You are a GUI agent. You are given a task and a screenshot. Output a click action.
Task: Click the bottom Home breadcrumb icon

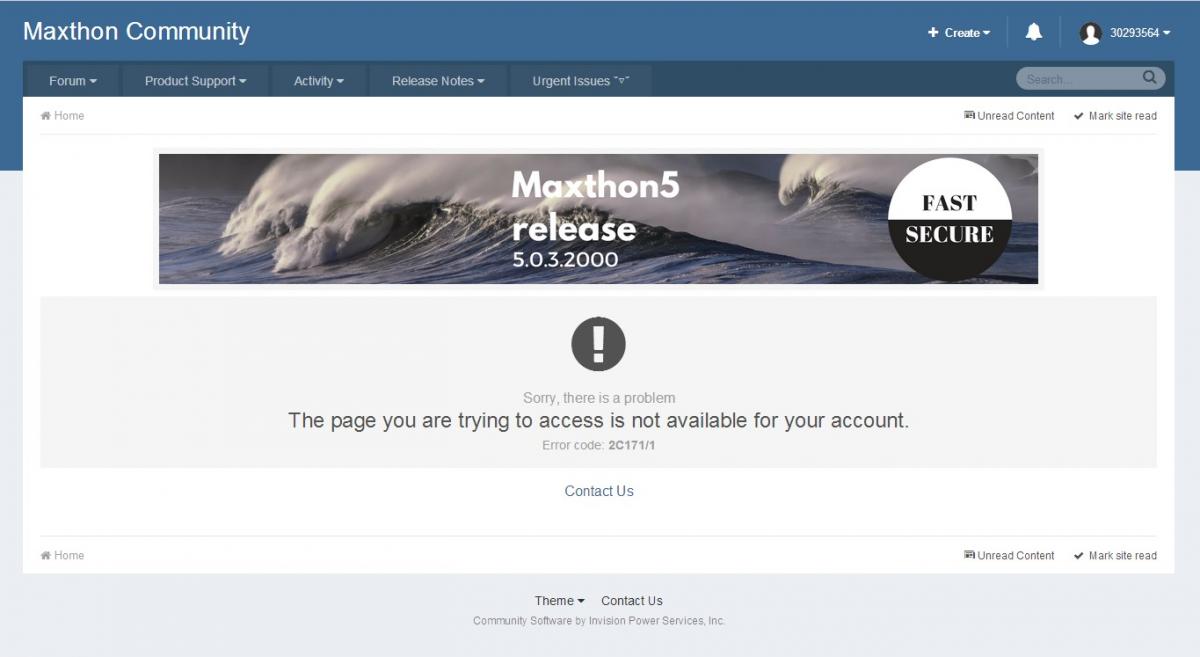[45, 556]
